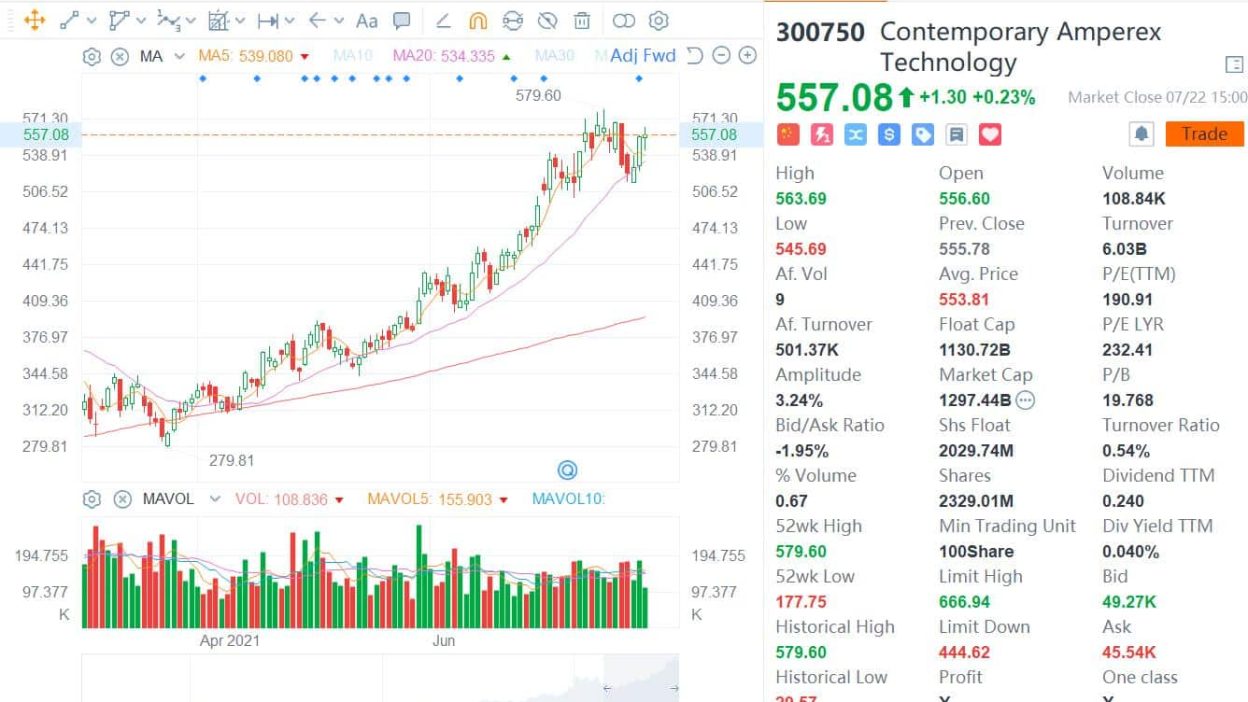Expand the wave pattern tool arrow
The width and height of the screenshot is (1248, 702).
[x=191, y=20]
